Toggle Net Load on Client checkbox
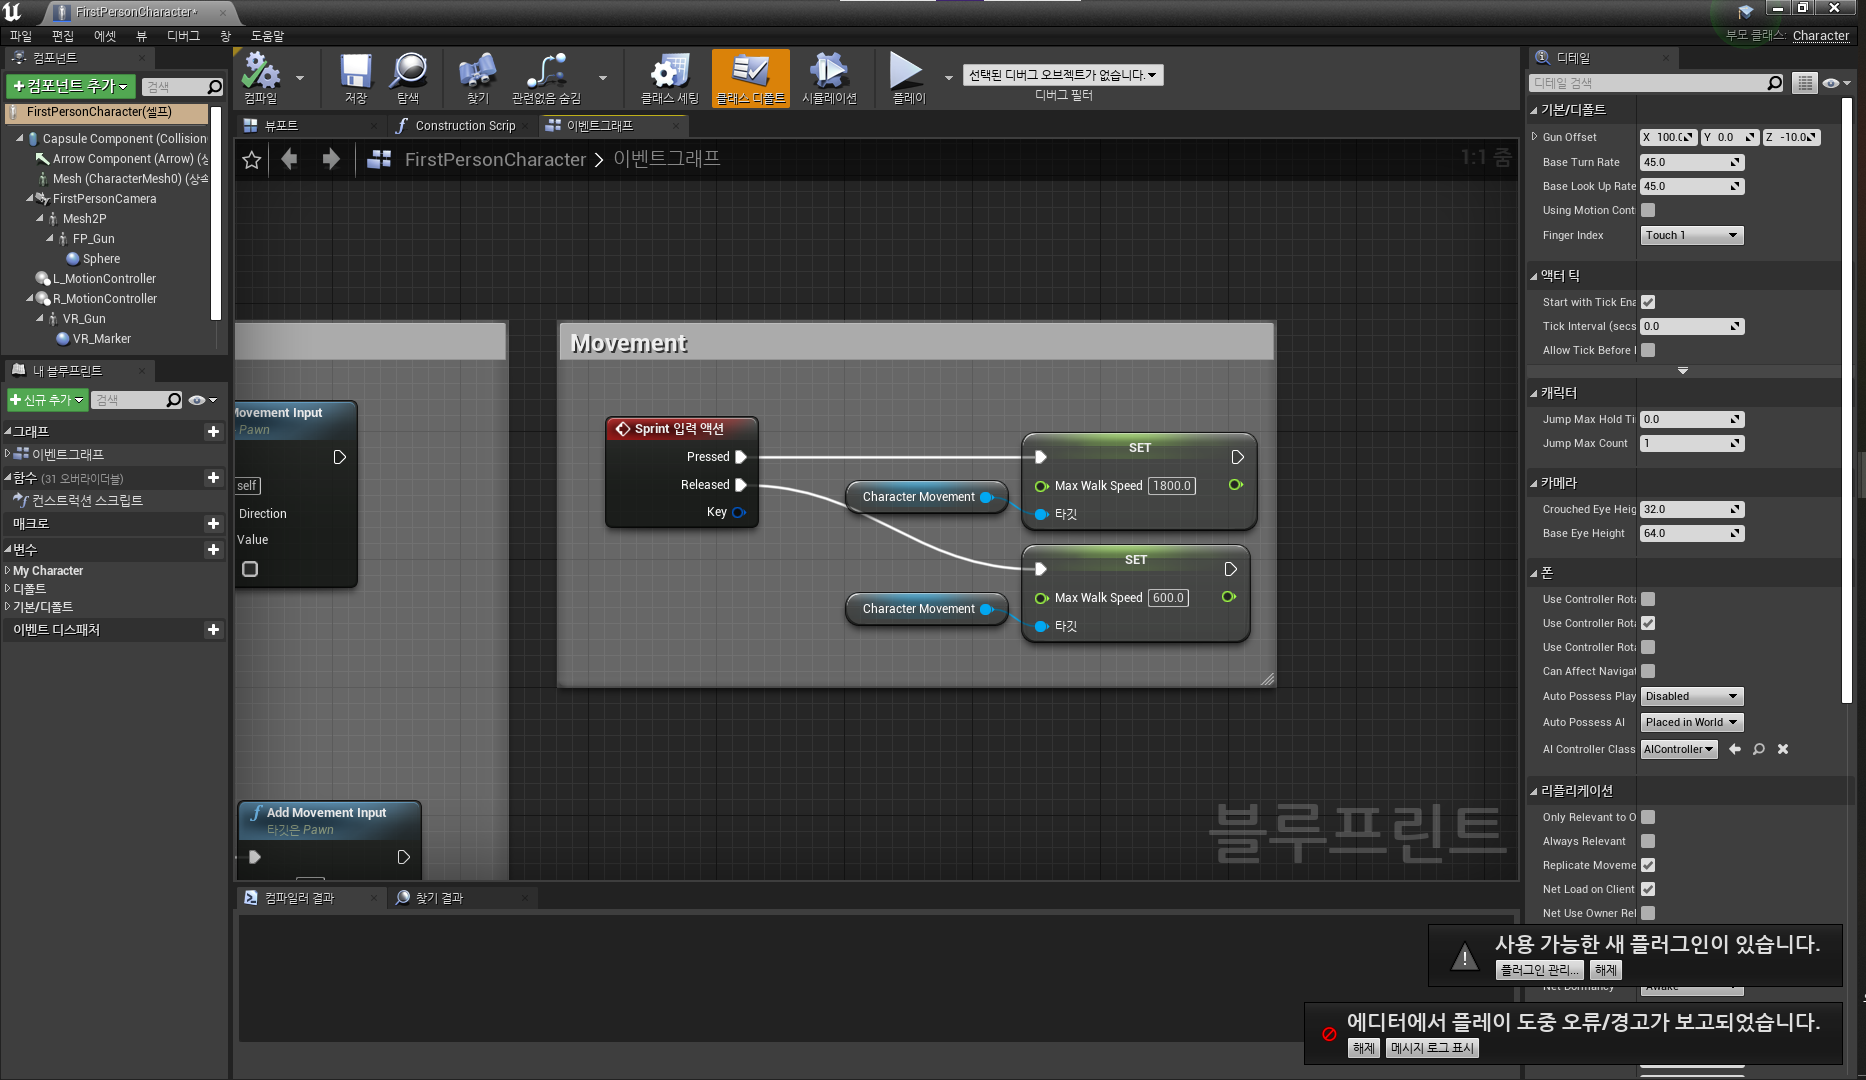Image resolution: width=1866 pixels, height=1080 pixels. tap(1648, 889)
